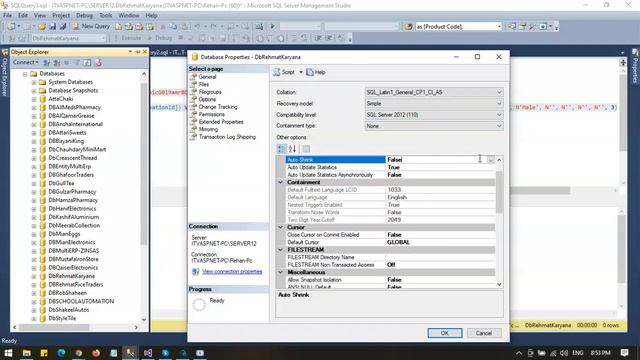The image size is (640, 360).
Task: Open the Containment type dropdown
Action: [x=433, y=126]
